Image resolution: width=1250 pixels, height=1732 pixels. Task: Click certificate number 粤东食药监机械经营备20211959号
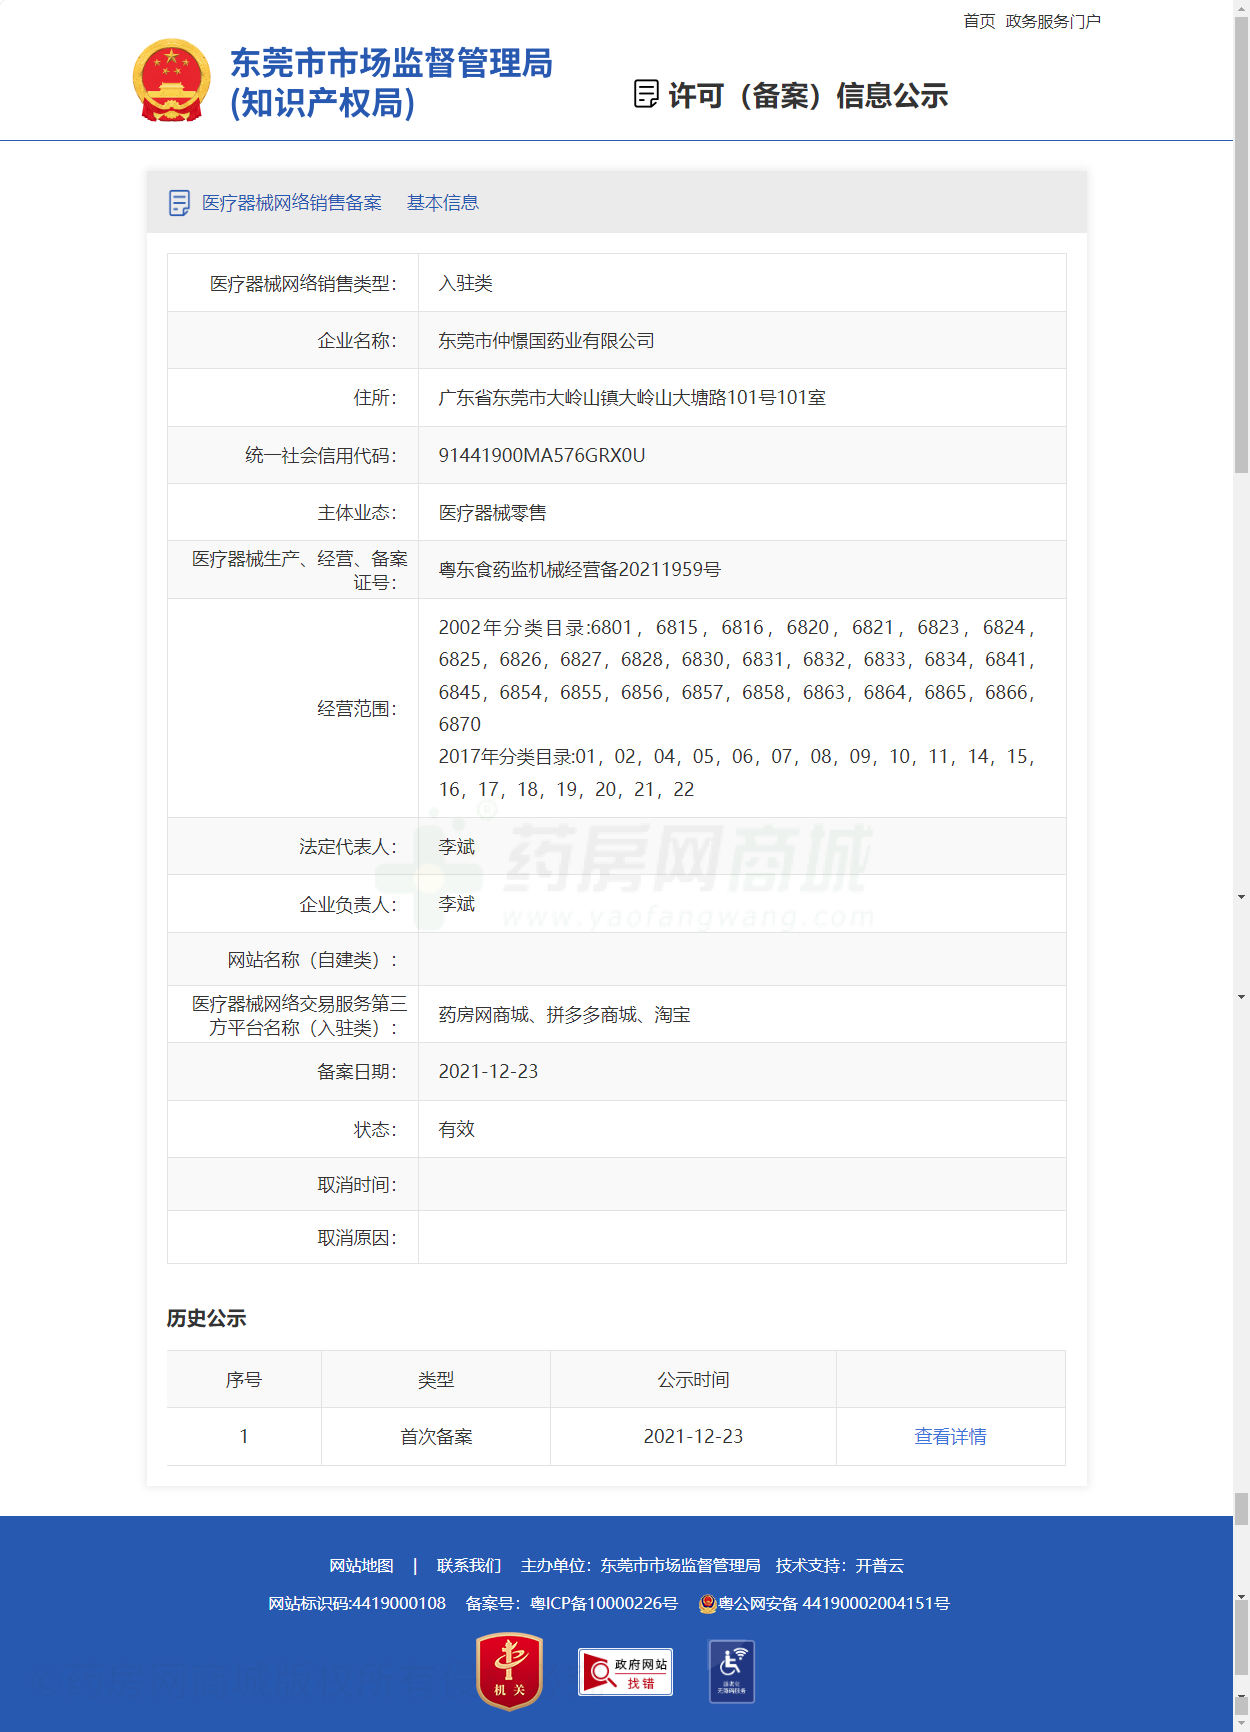[x=579, y=569]
